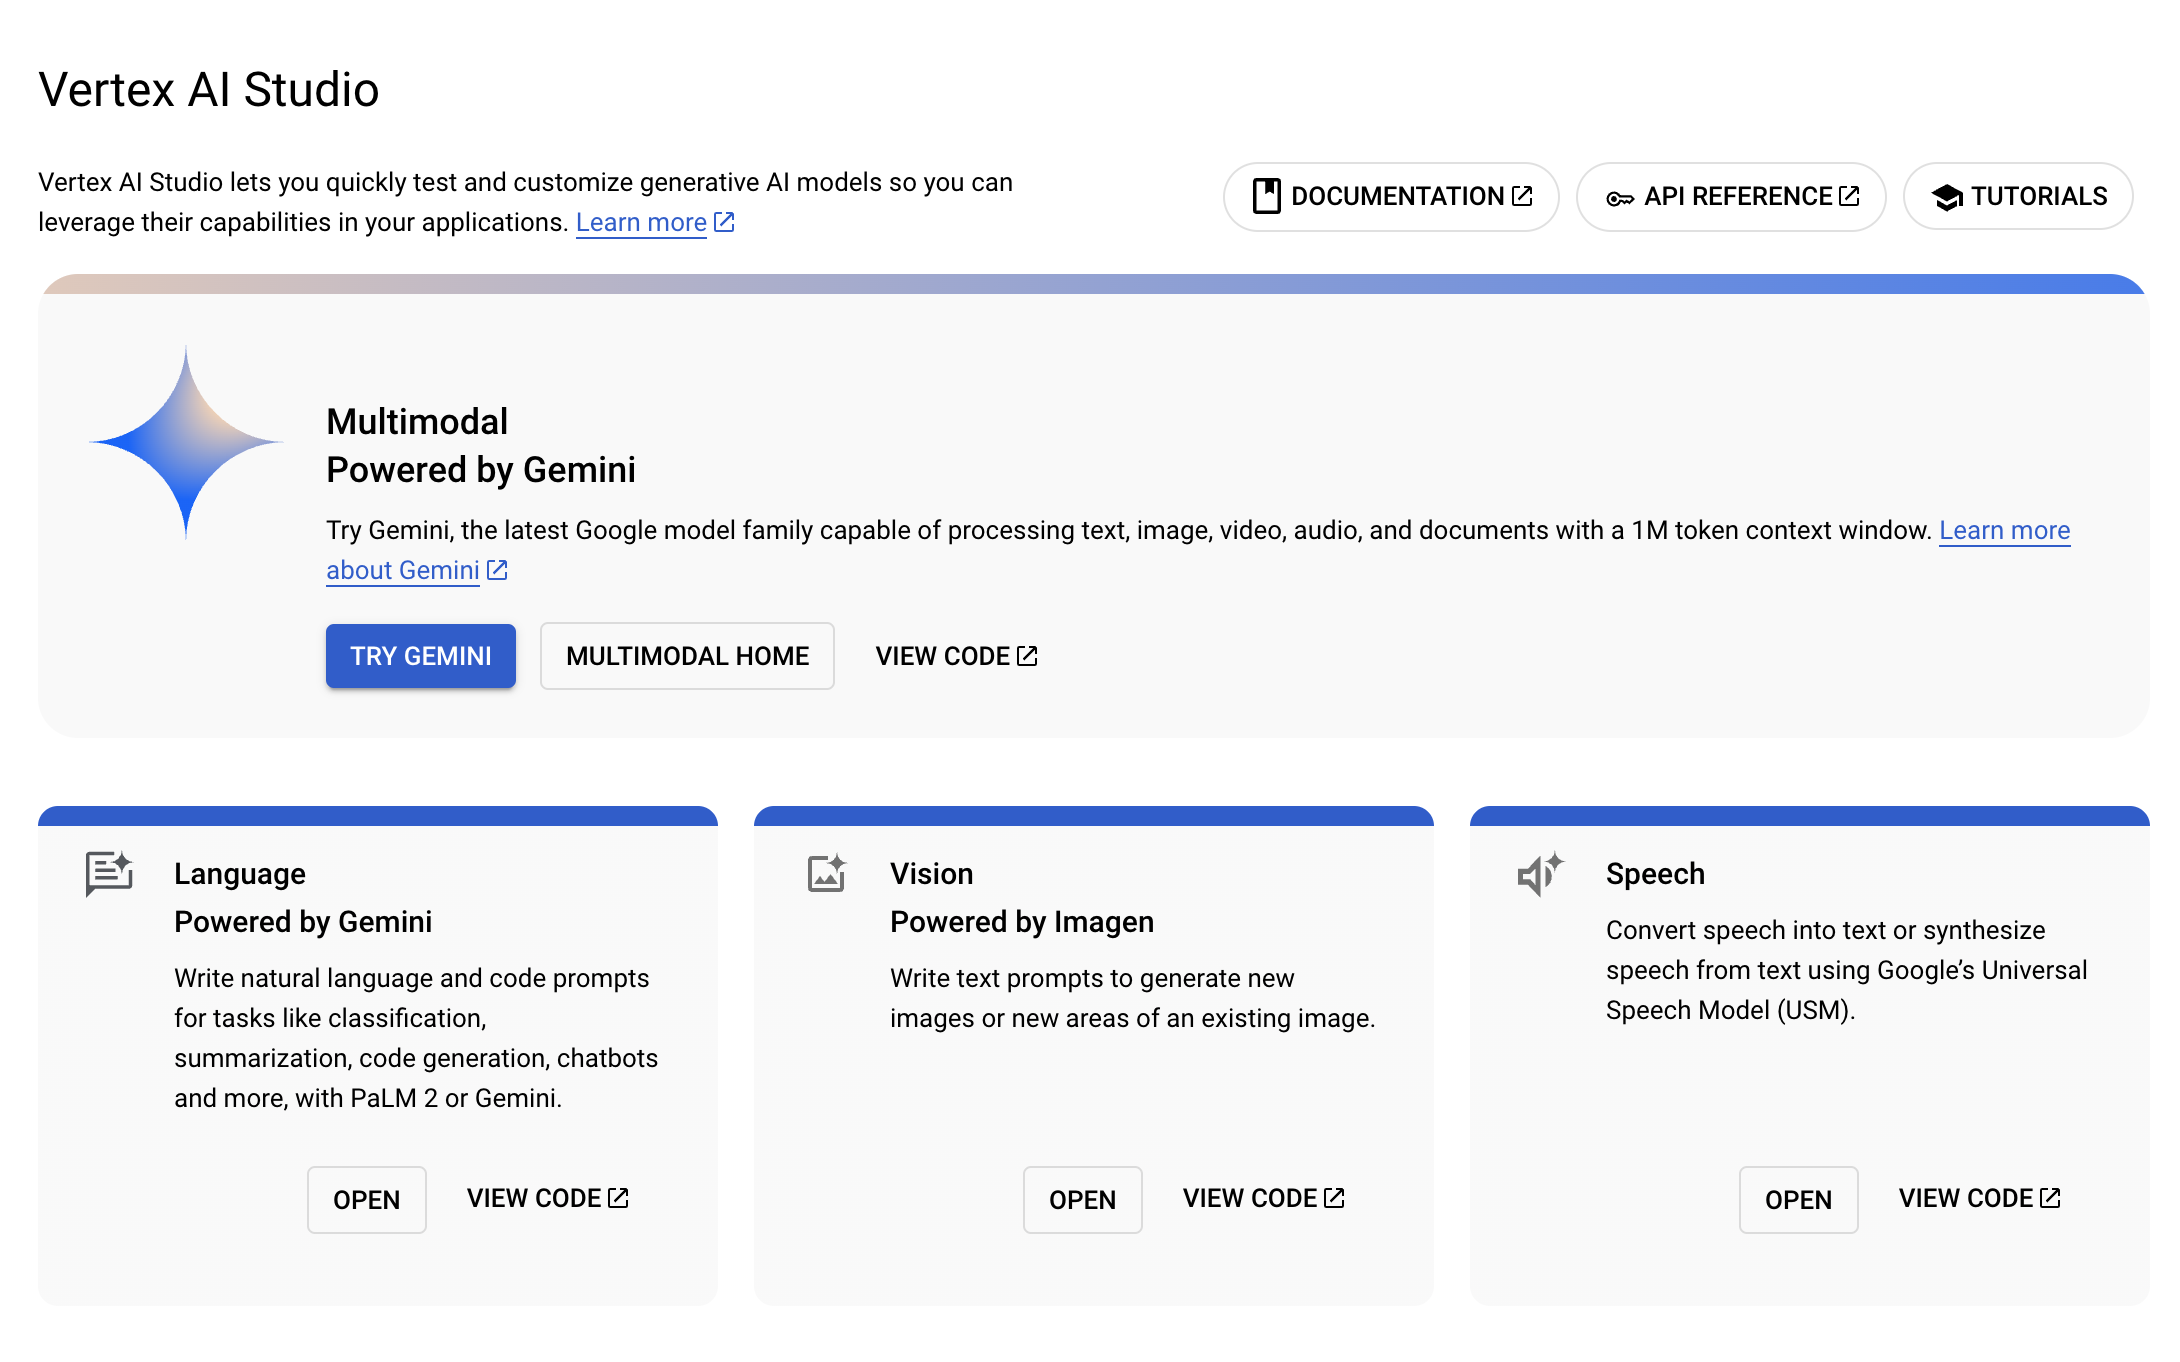Follow Learn more link under Vertex AI Studio description
Viewport: 2180px width, 1362px height.
tap(641, 222)
